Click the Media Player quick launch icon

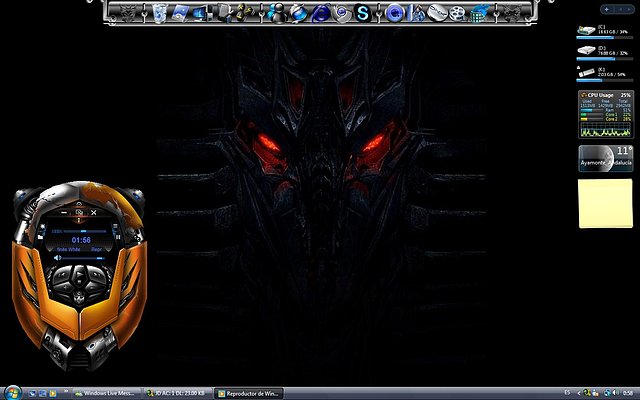coord(52,393)
